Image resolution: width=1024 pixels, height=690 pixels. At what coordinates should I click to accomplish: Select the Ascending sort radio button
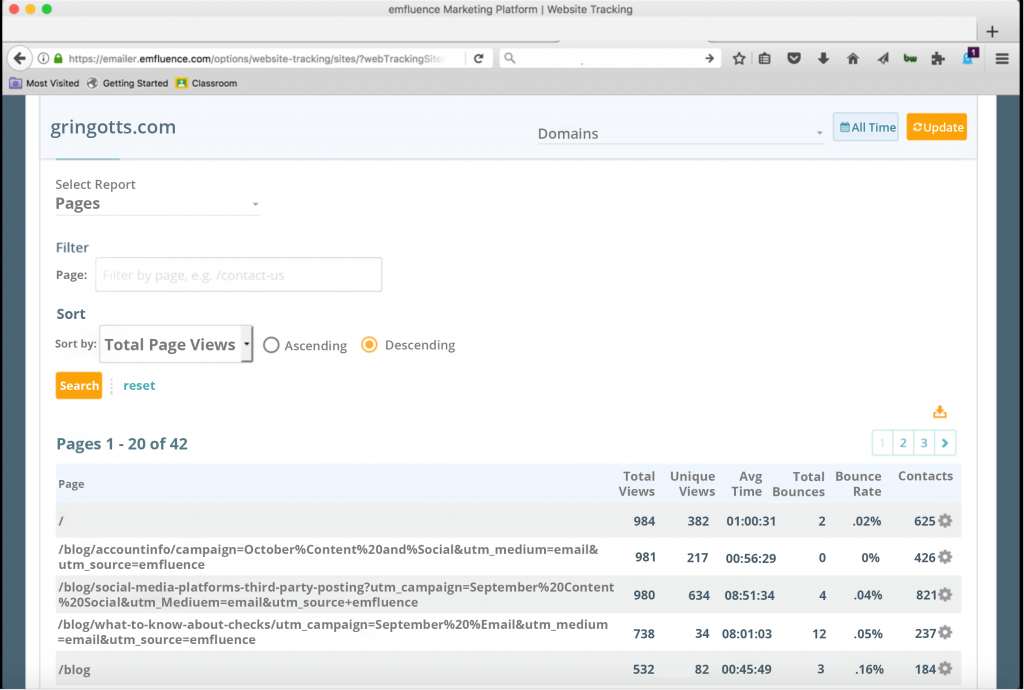(x=271, y=345)
